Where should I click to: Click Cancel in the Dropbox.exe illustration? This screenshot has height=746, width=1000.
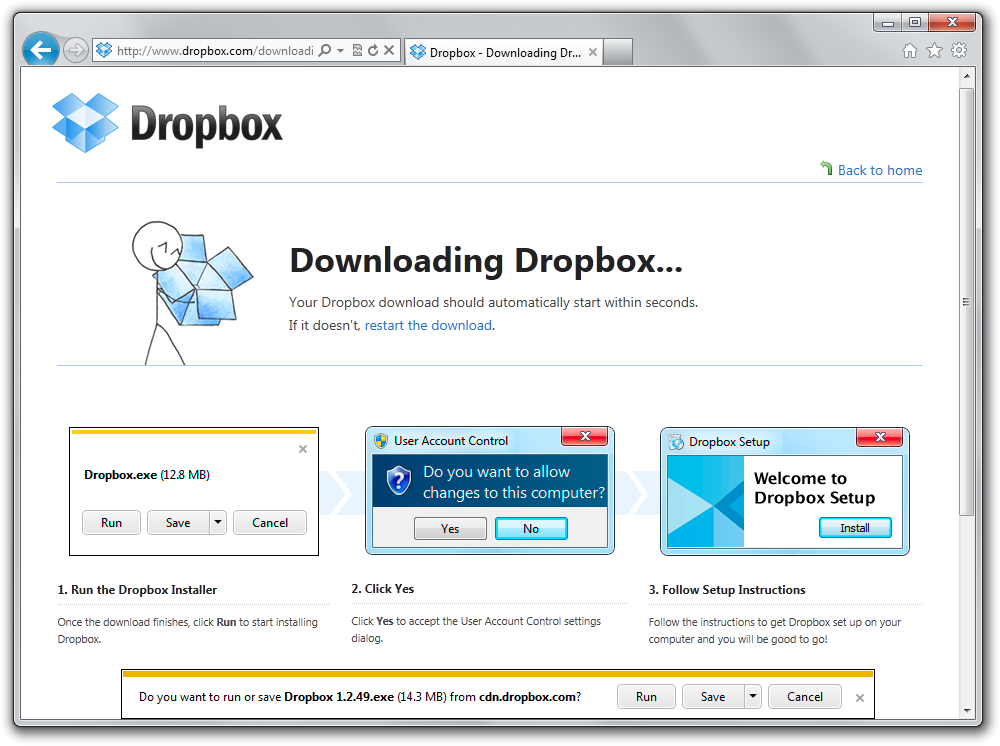(x=270, y=522)
